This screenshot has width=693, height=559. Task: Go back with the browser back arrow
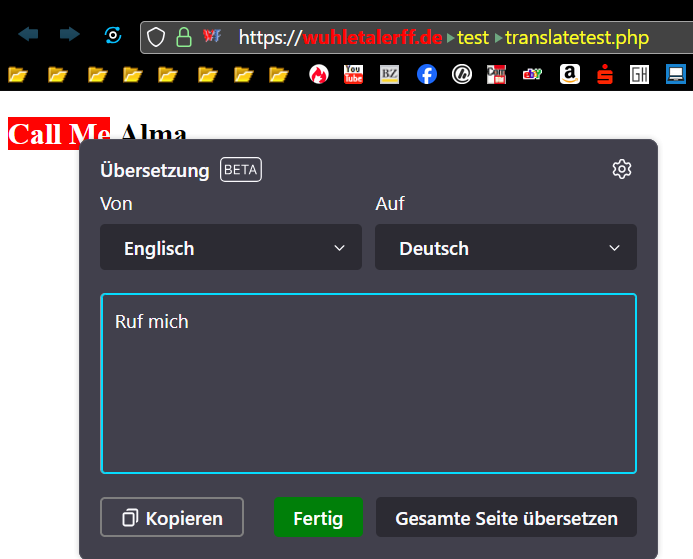[x=28, y=34]
